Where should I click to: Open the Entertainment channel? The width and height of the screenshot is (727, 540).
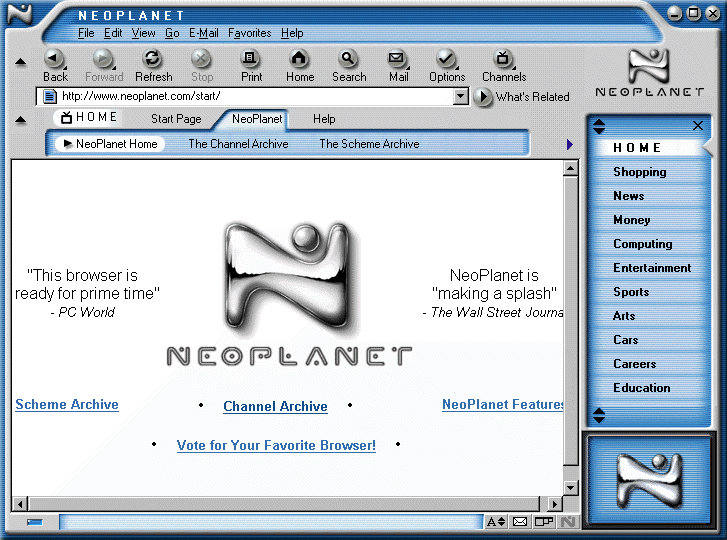[652, 268]
